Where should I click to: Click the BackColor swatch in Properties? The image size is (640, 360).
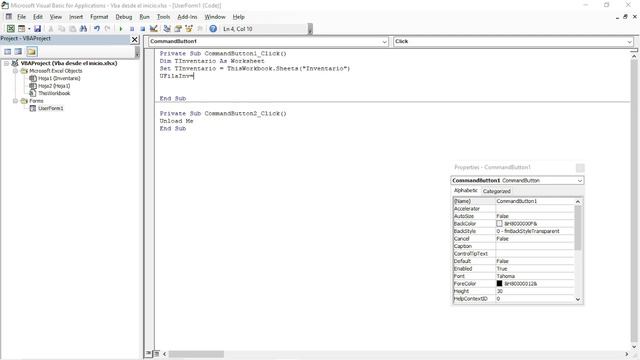pyautogui.click(x=499, y=224)
